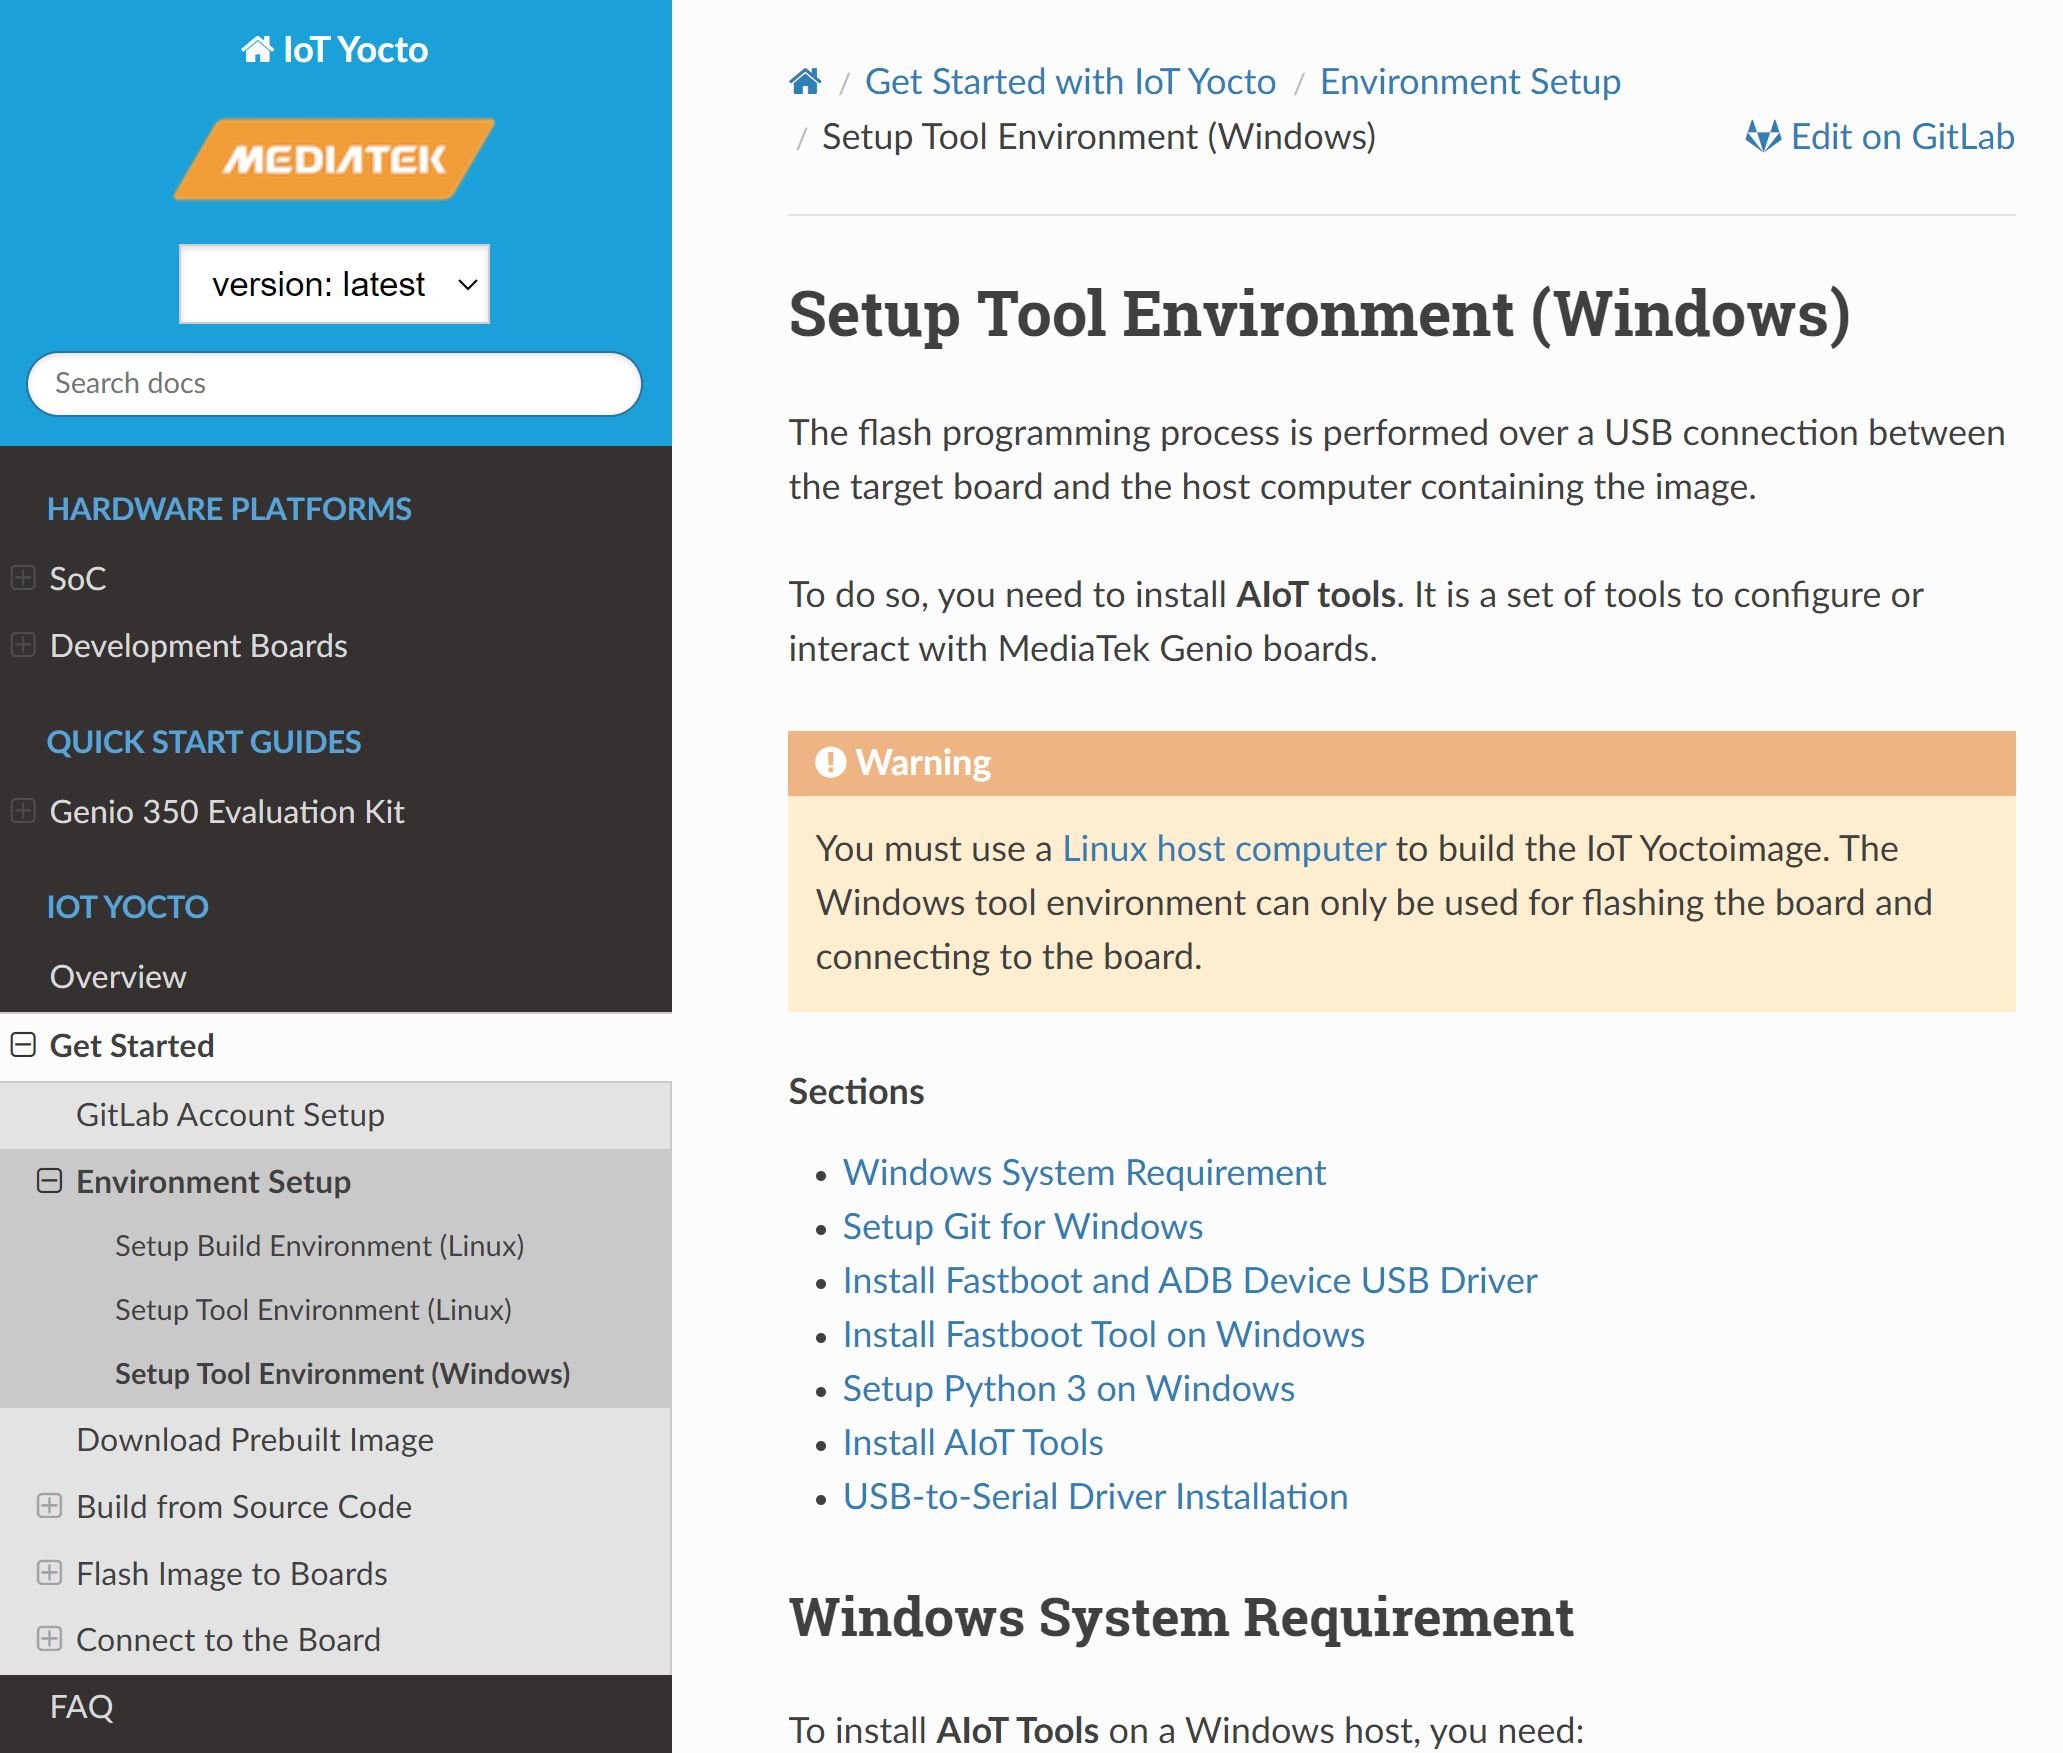Image resolution: width=2063 pixels, height=1753 pixels.
Task: Expand Connect to the Board
Action: pyautogui.click(x=49, y=1639)
